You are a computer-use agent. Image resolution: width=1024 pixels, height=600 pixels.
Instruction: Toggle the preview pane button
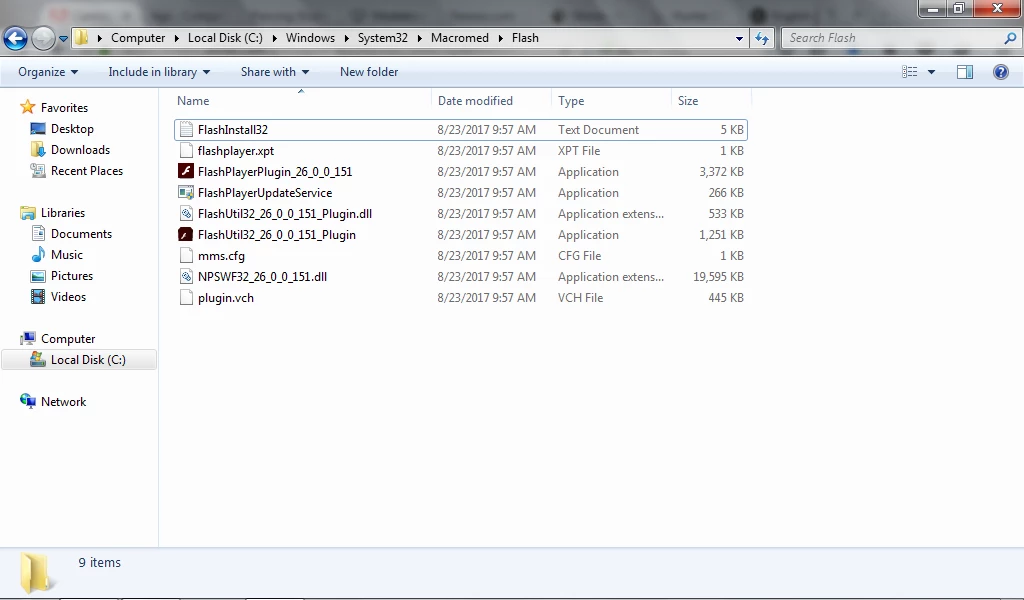(965, 72)
